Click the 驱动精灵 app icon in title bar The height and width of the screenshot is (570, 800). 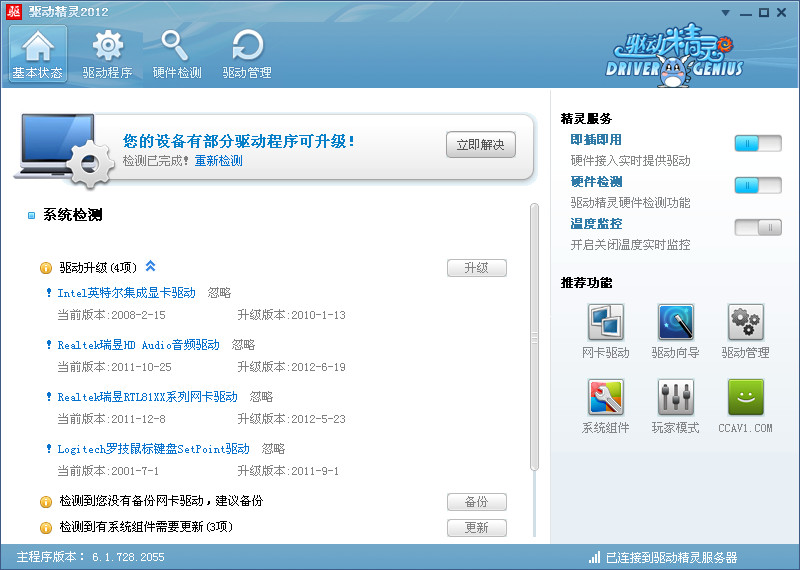14,11
